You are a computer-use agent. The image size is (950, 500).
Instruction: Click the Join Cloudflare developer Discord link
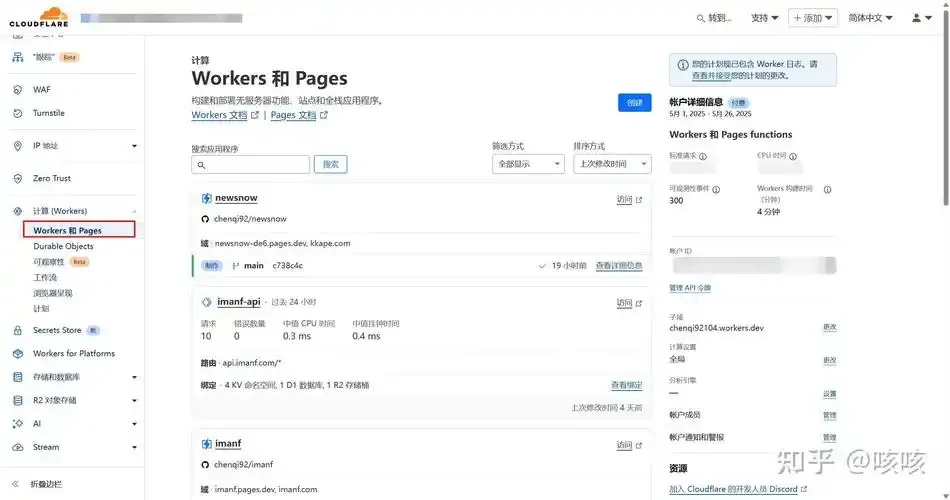738,489
